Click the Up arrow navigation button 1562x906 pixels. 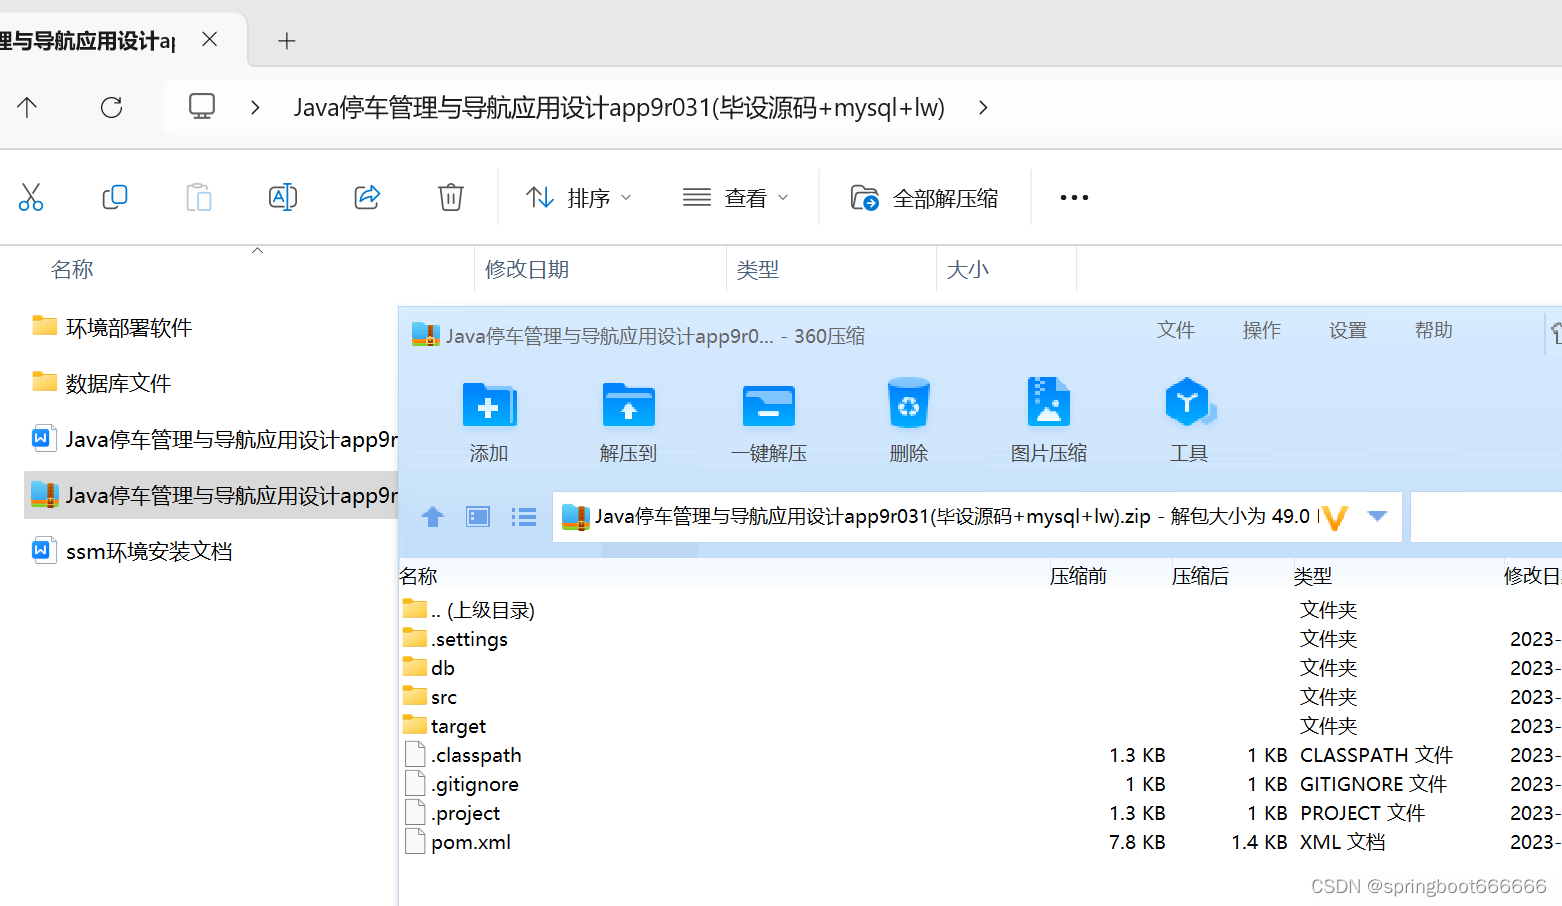click(27, 107)
